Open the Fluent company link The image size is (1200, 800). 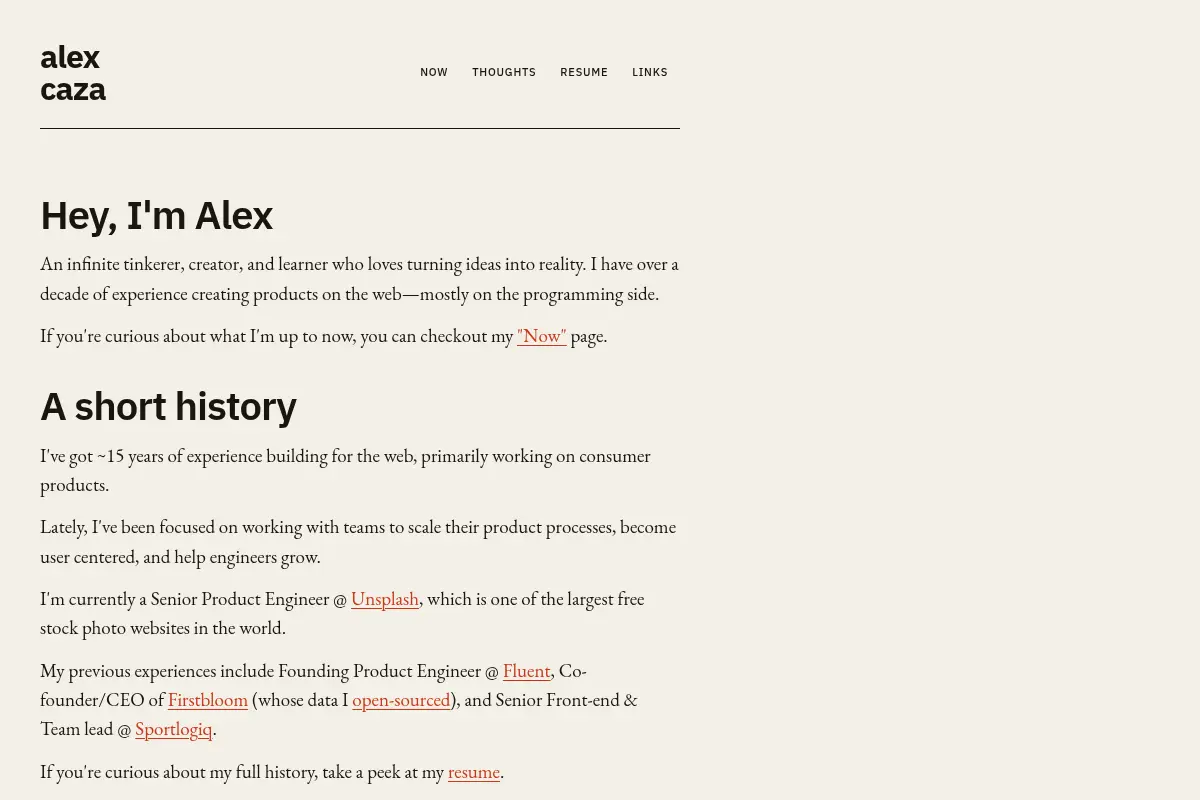pyautogui.click(x=527, y=671)
